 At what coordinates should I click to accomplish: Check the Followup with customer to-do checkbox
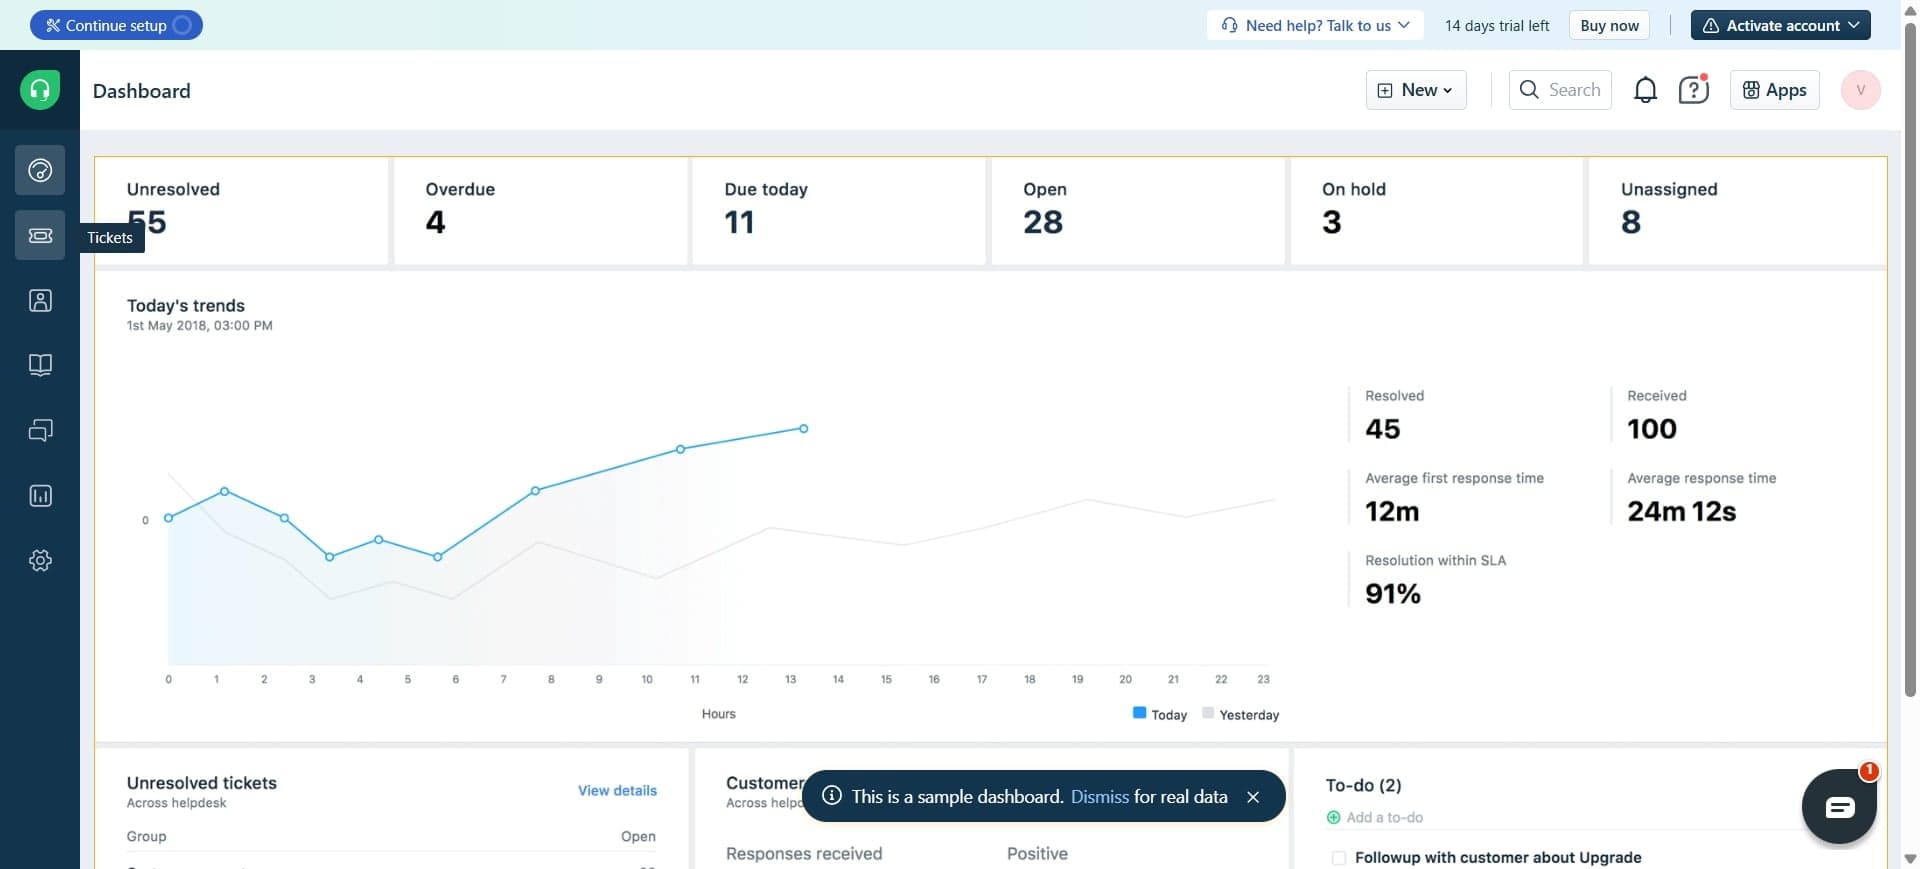1339,858
